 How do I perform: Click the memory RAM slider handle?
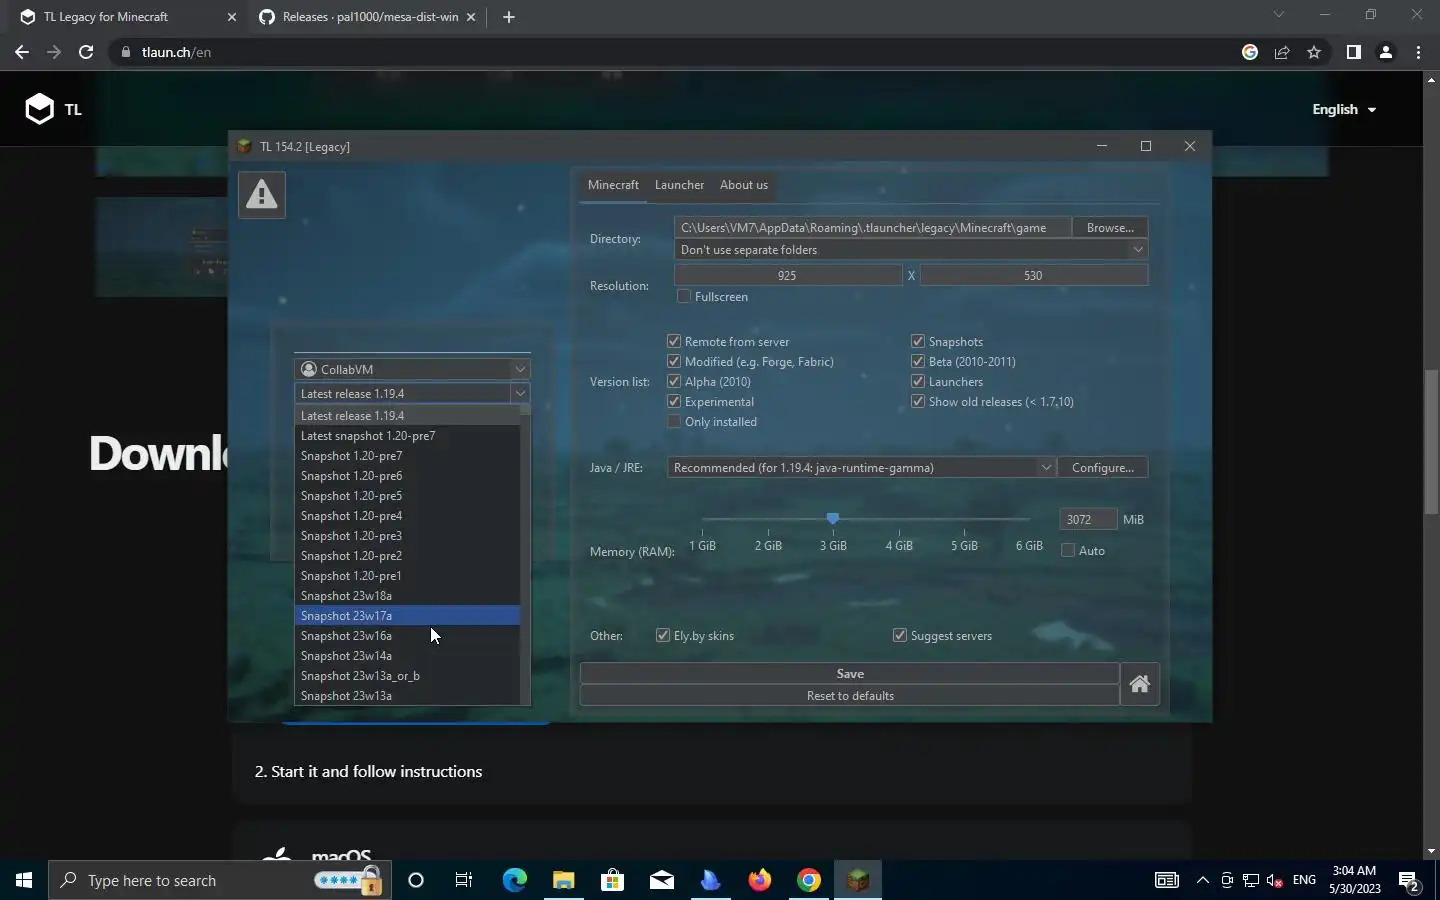832,518
